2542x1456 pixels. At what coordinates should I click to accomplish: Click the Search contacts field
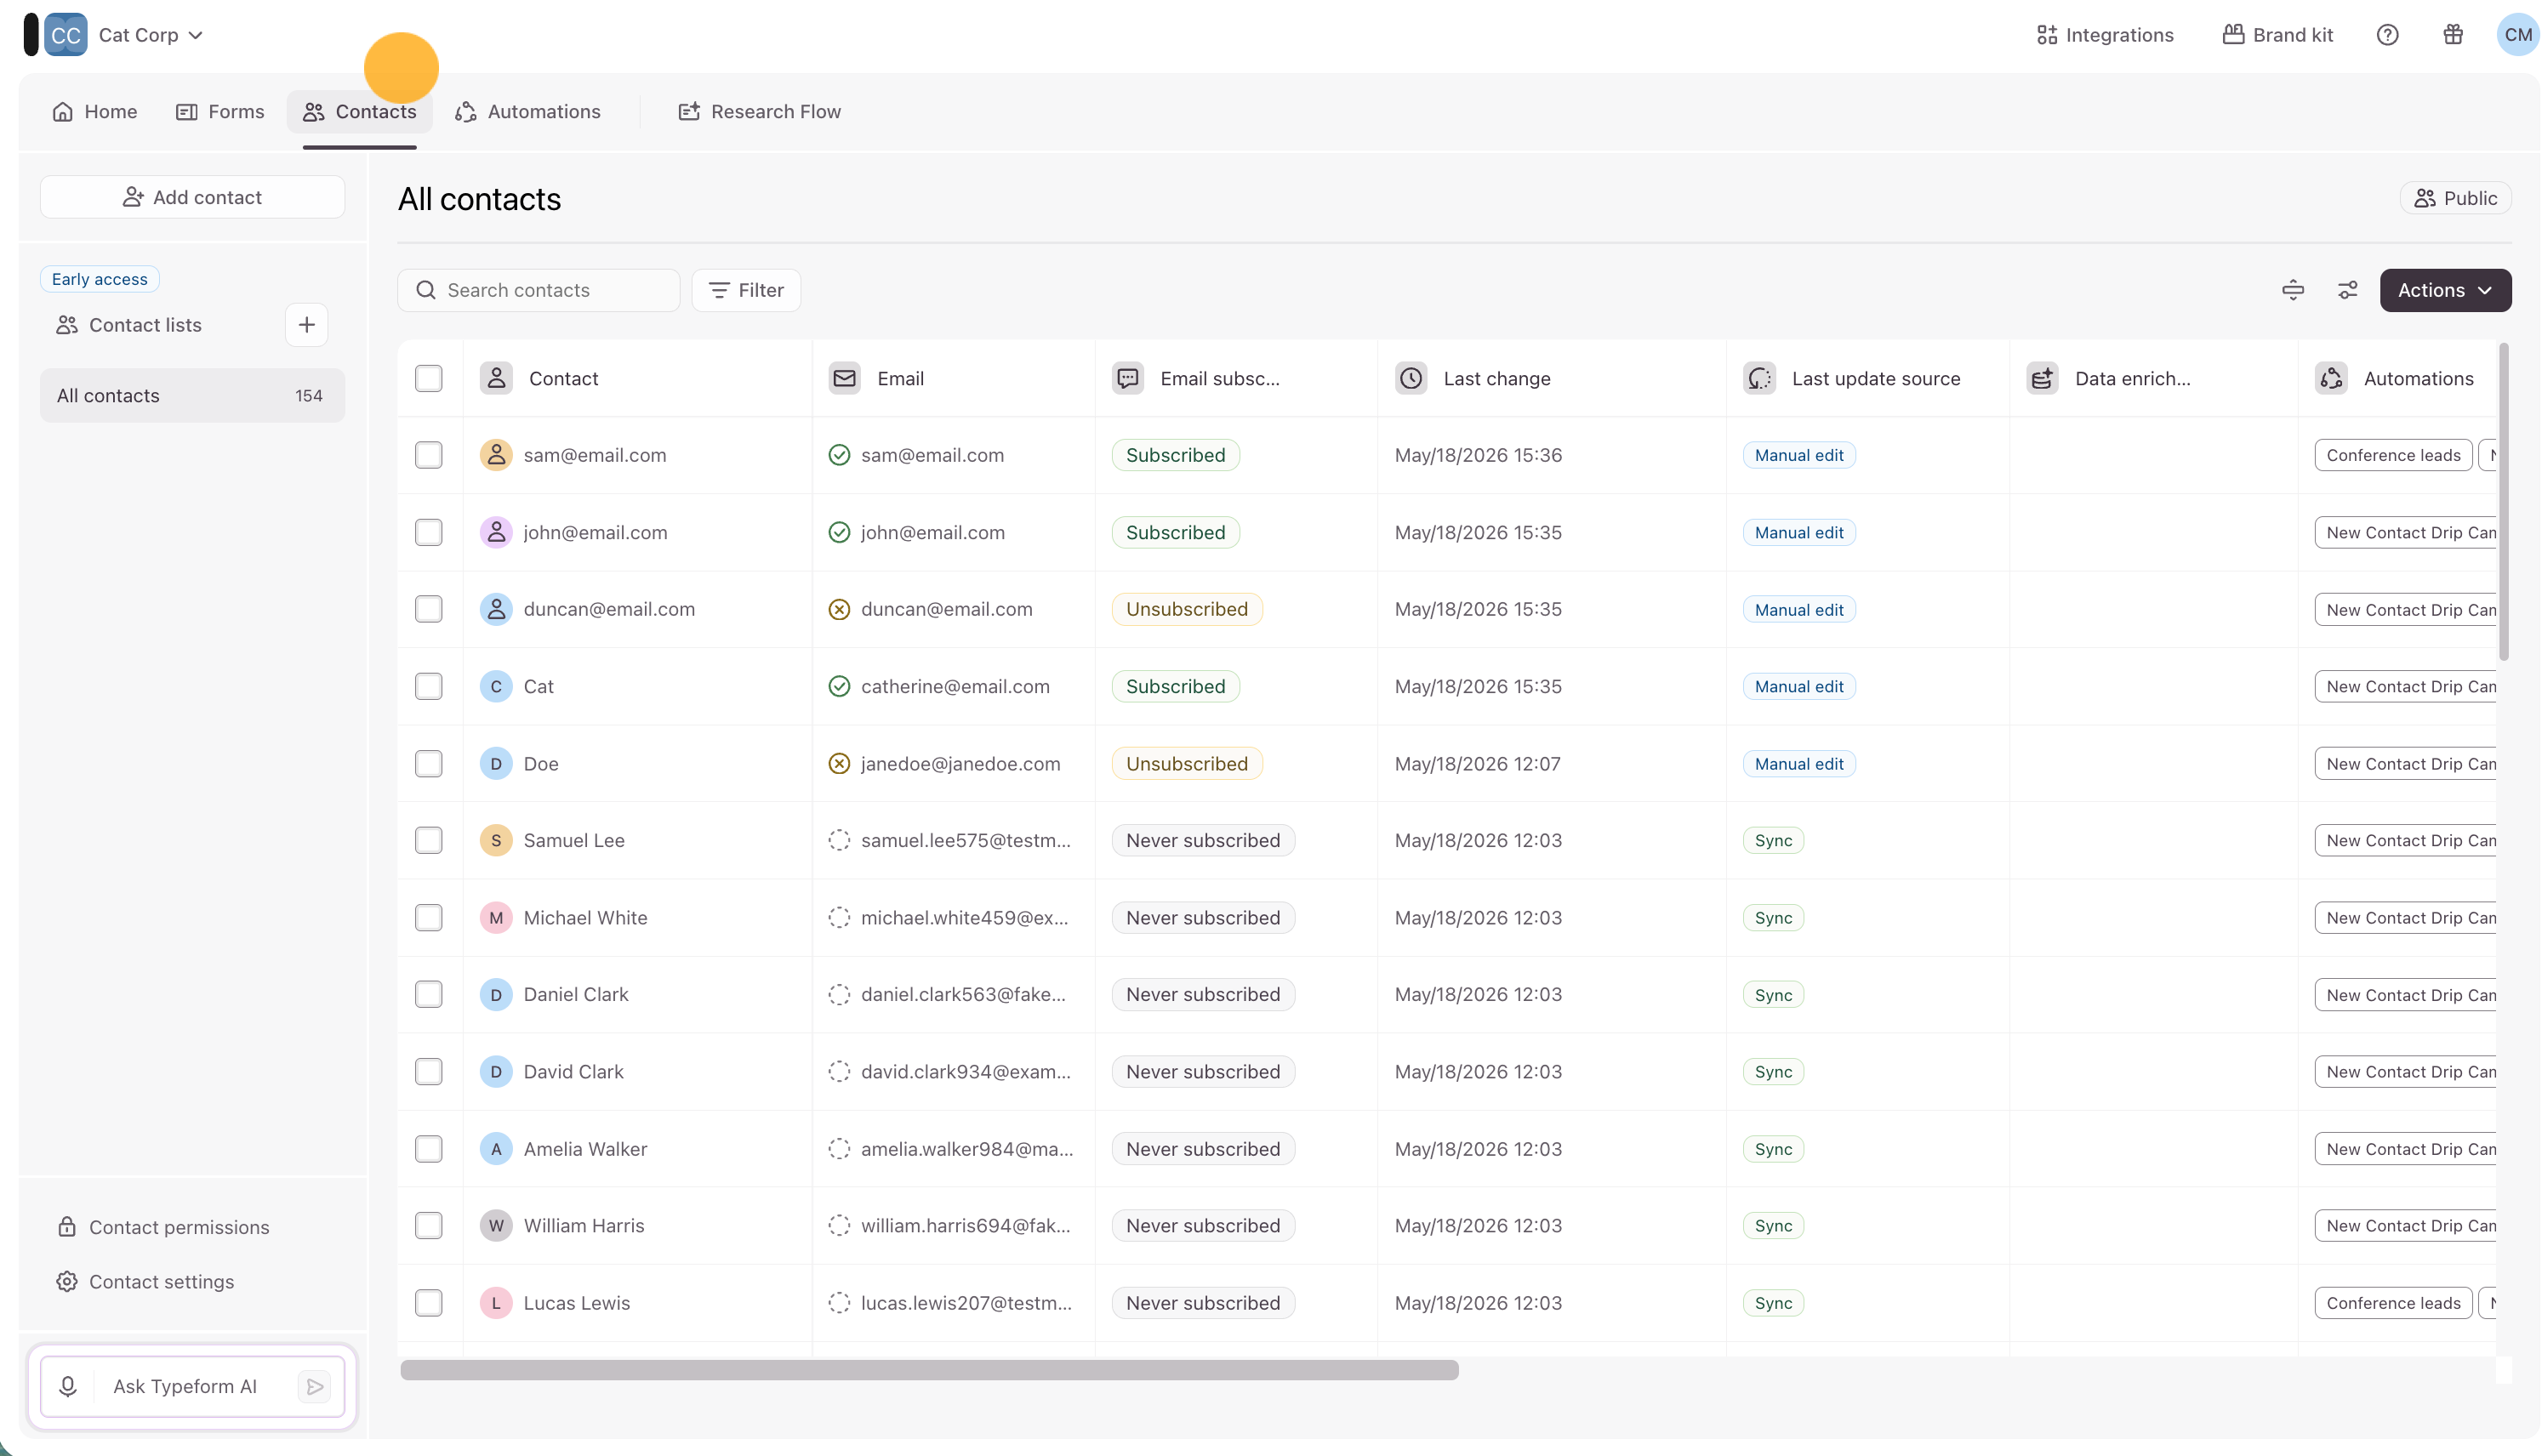pos(538,290)
